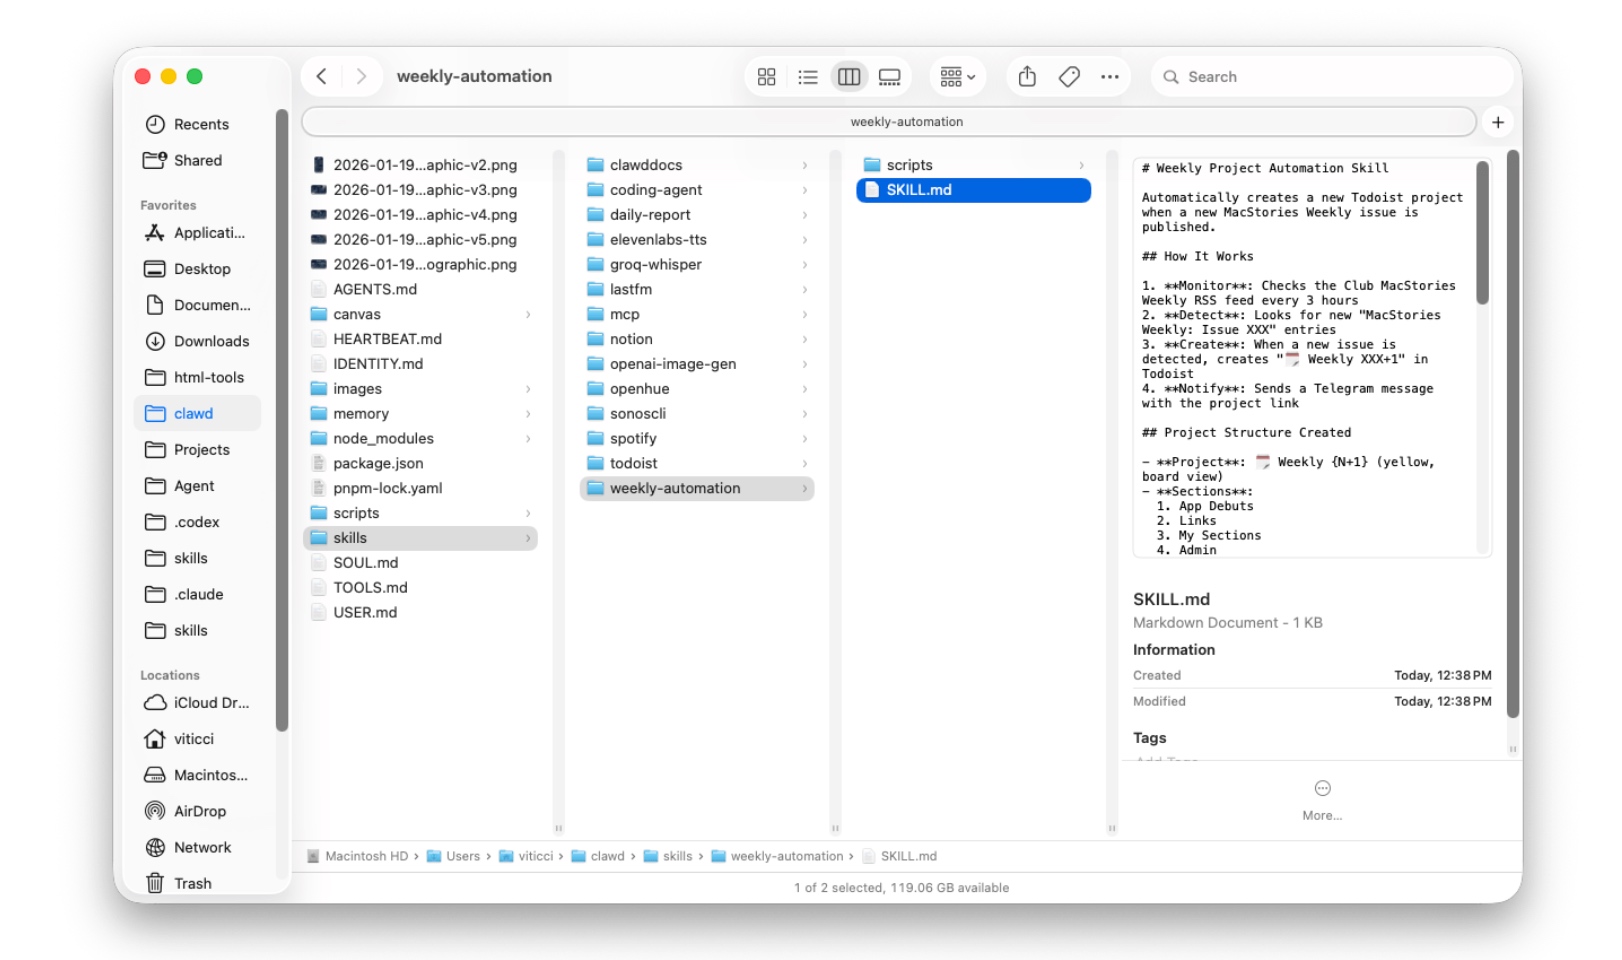Screen dimensions: 1622x960
Task: Switch to list view
Action: point(808,76)
